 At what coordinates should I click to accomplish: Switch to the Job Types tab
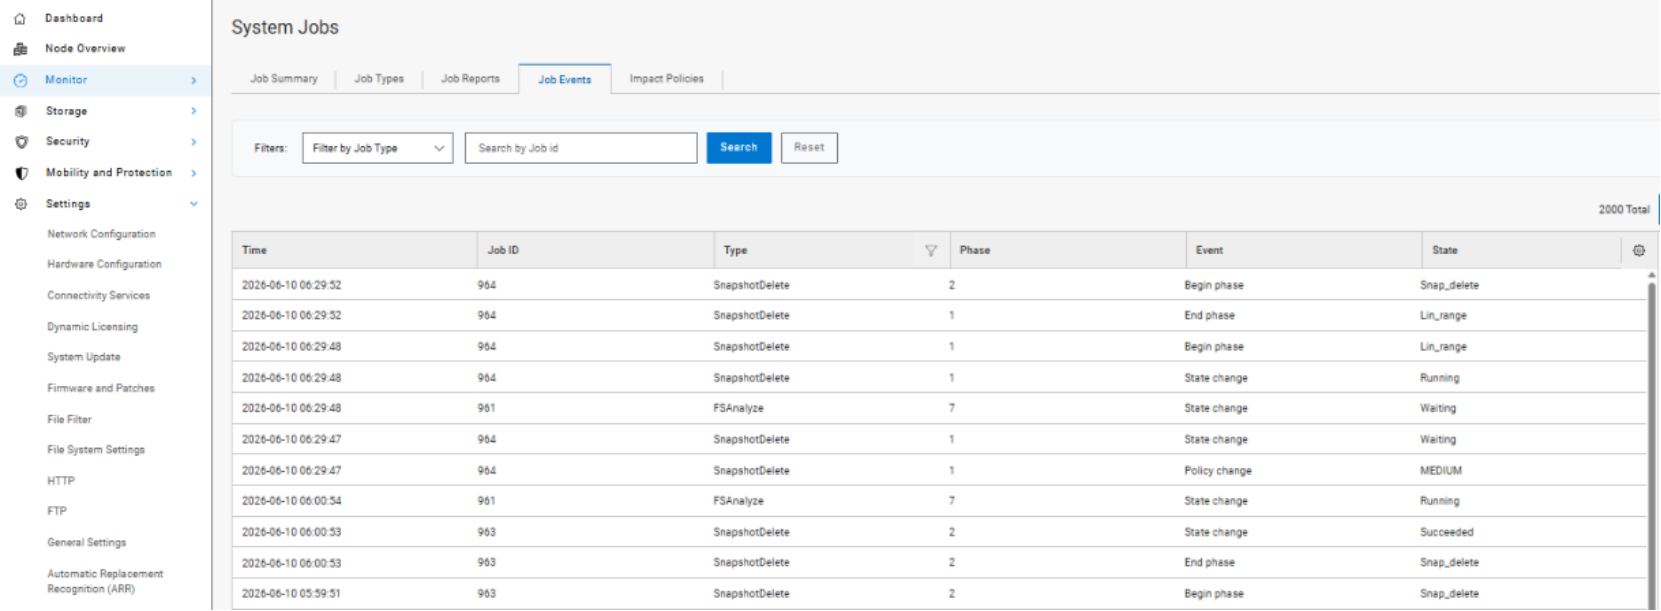point(379,79)
